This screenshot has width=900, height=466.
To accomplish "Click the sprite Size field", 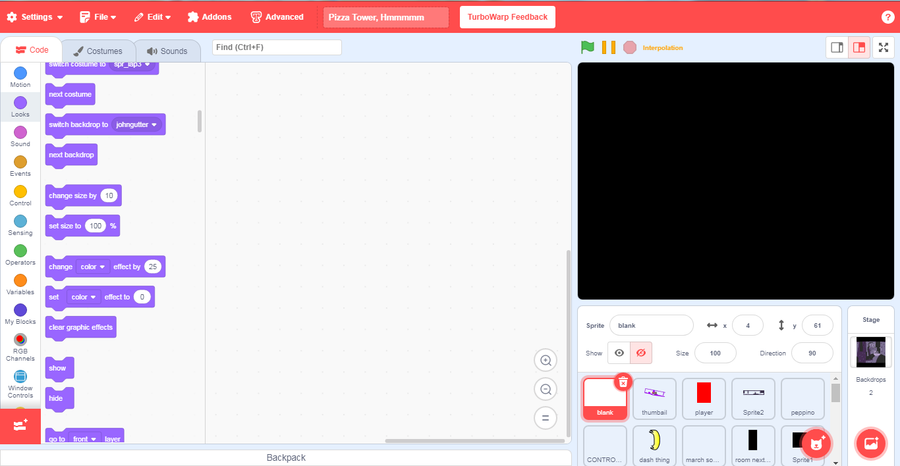I will pyautogui.click(x=715, y=353).
